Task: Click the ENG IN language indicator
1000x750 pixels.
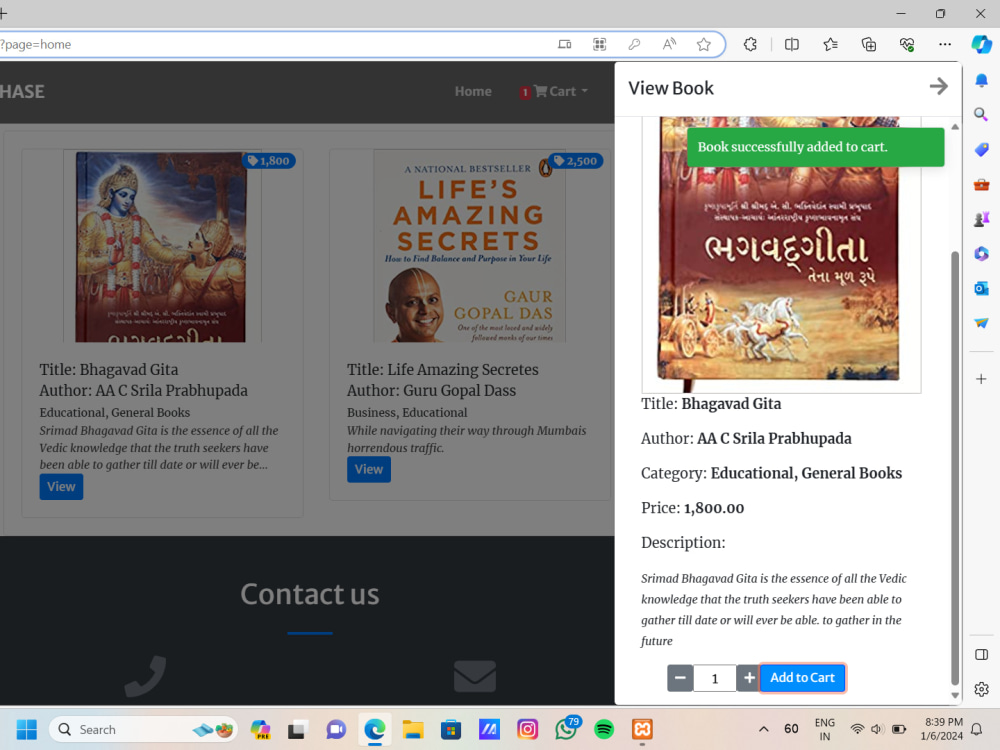Action: point(825,729)
